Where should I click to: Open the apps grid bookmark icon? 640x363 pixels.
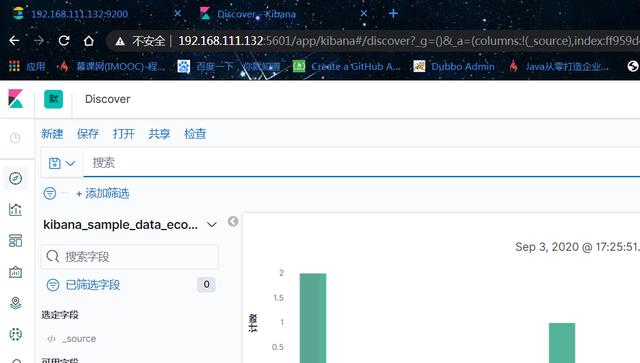point(14,66)
